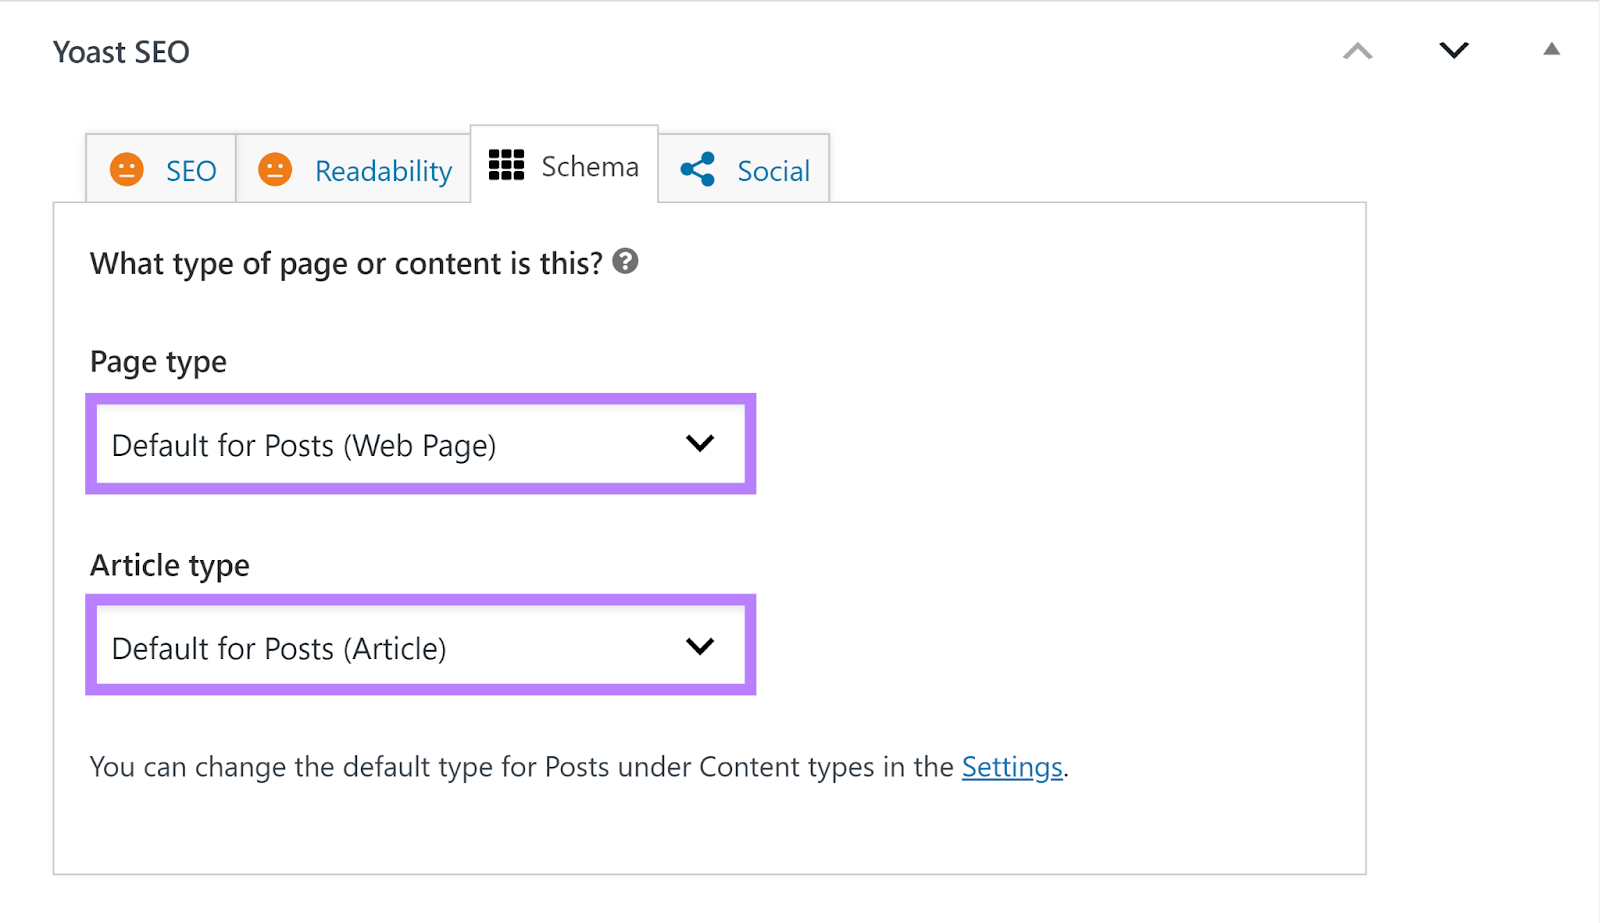
Task: Click the chevron on the Page type selector
Action: pyautogui.click(x=701, y=445)
